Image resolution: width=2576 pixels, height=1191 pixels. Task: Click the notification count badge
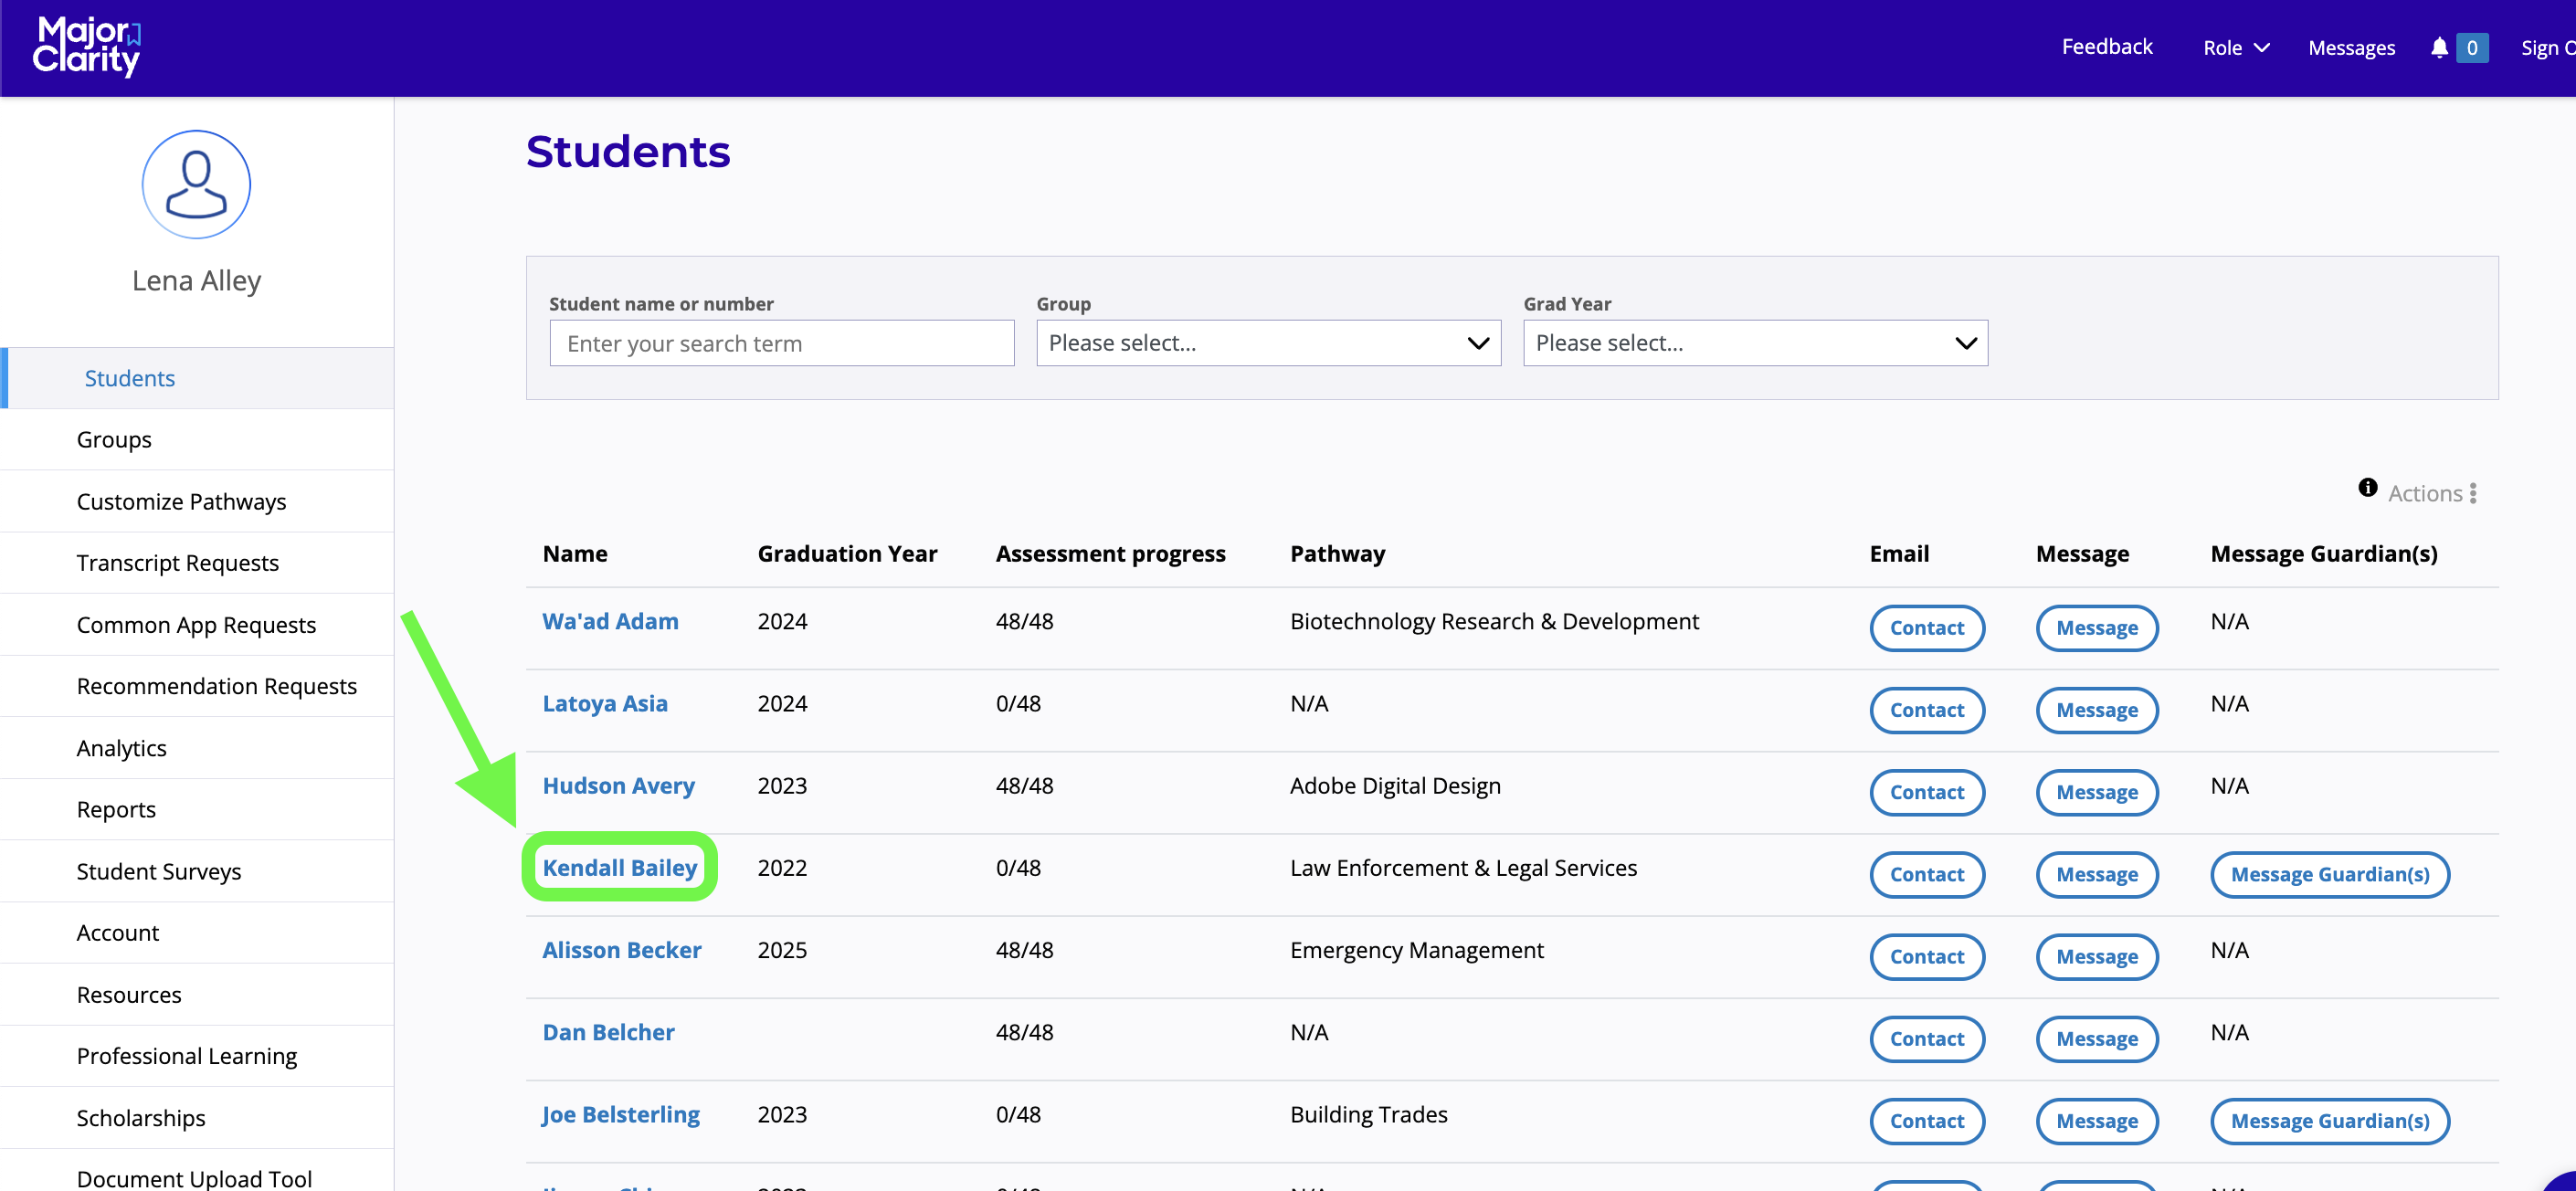click(x=2472, y=47)
